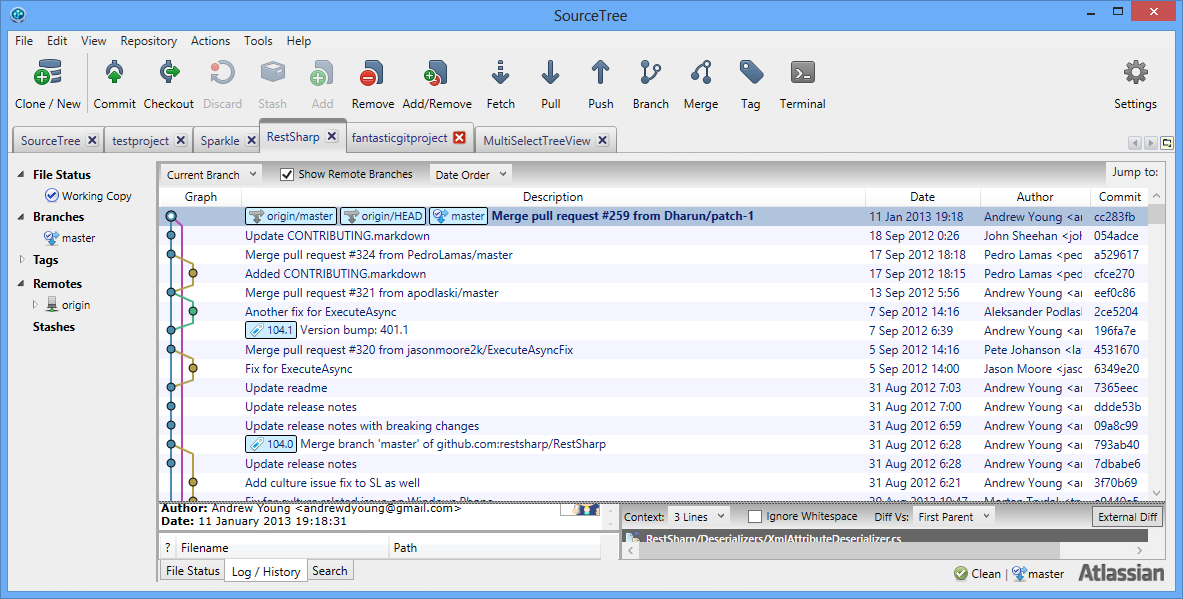Create a branch with the Branch icon
The height and width of the screenshot is (599, 1183).
(650, 73)
